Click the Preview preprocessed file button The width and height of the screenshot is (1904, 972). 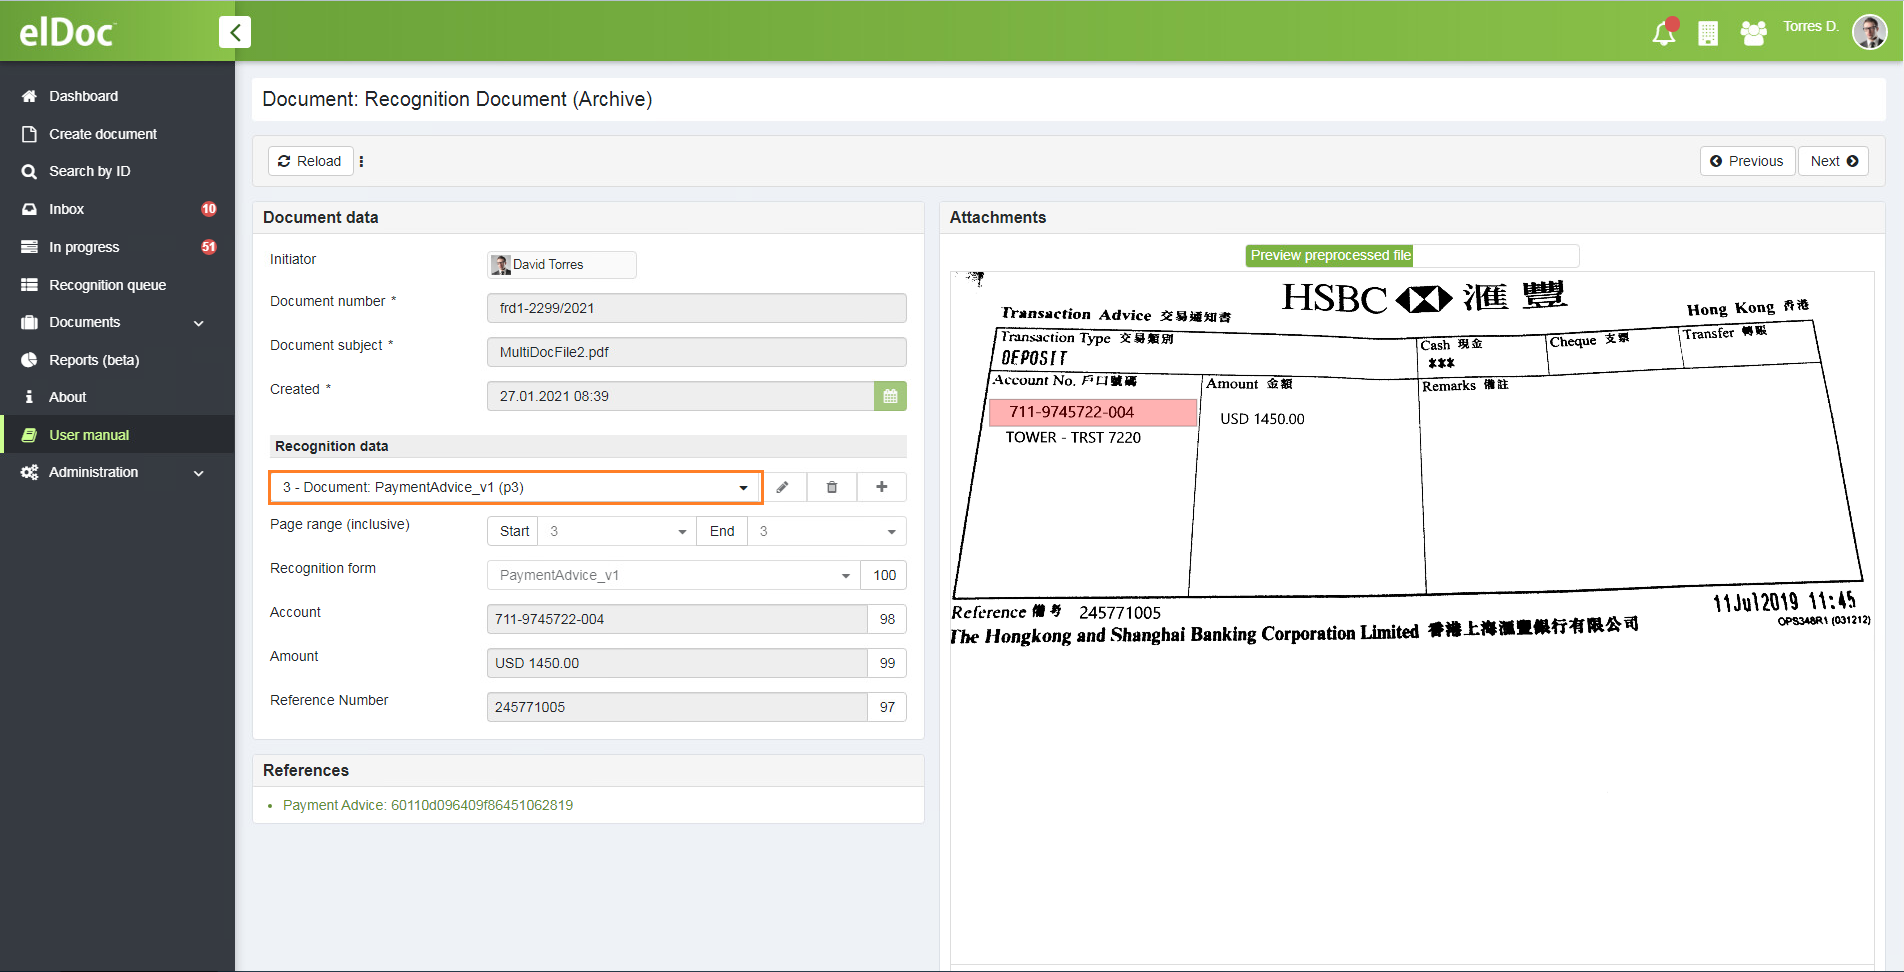click(1329, 255)
